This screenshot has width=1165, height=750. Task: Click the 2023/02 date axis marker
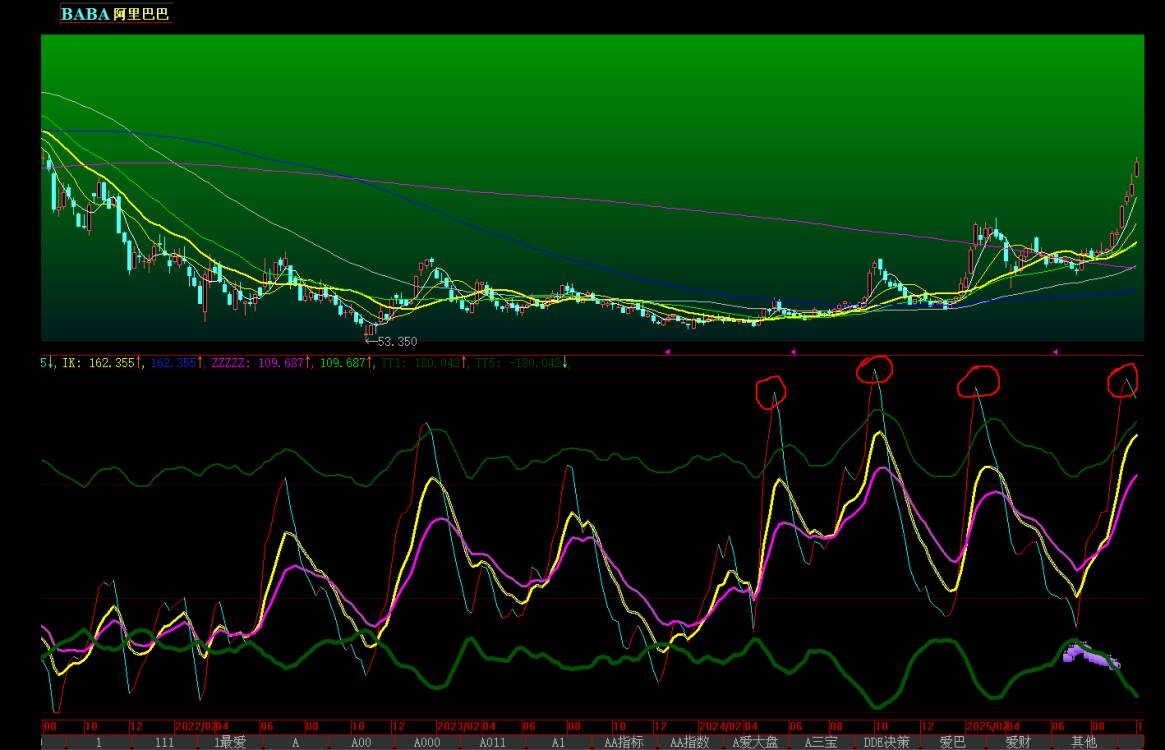458,726
